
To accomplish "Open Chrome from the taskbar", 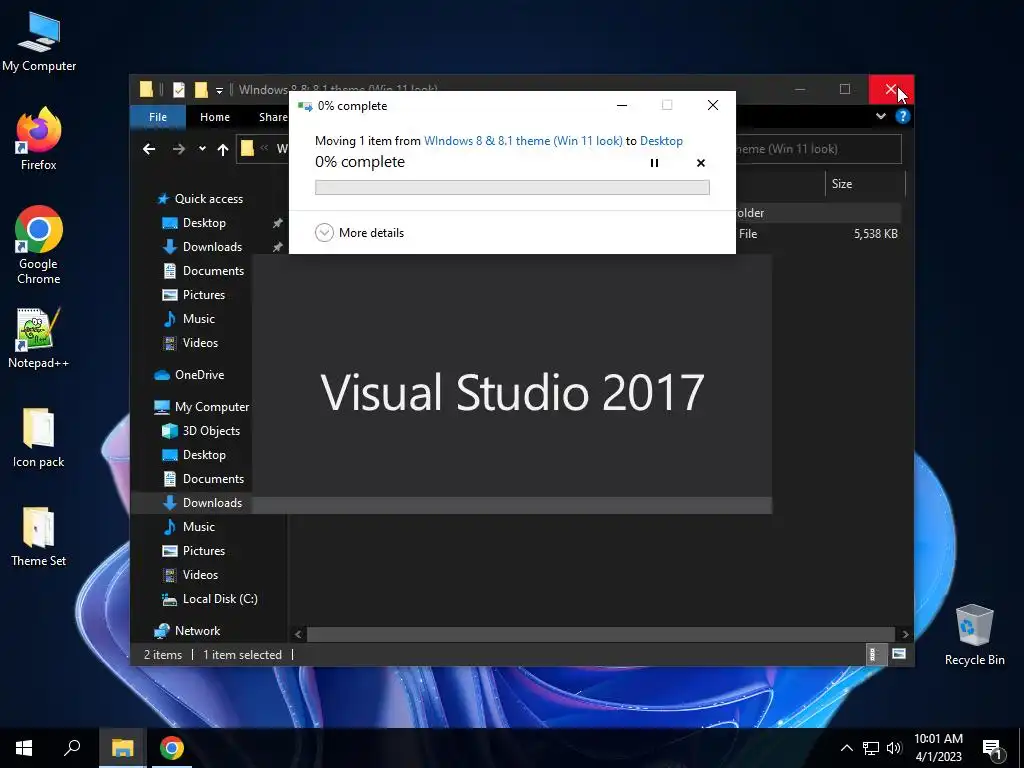I will 172,748.
